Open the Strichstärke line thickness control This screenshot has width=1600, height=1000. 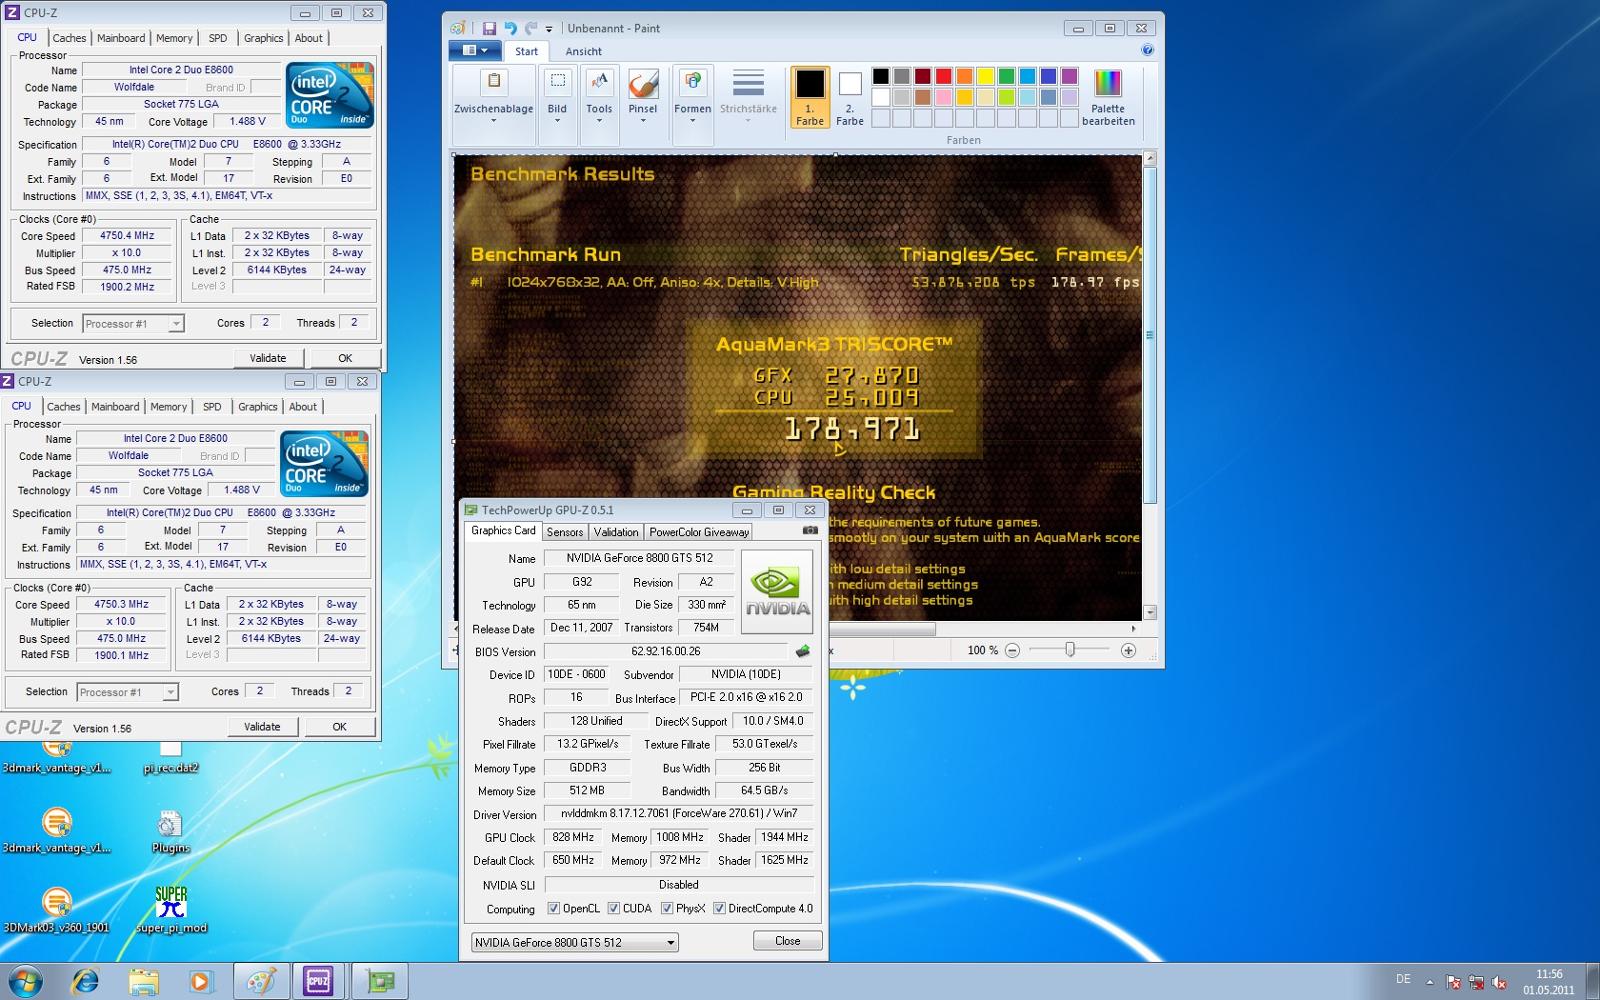[x=748, y=96]
